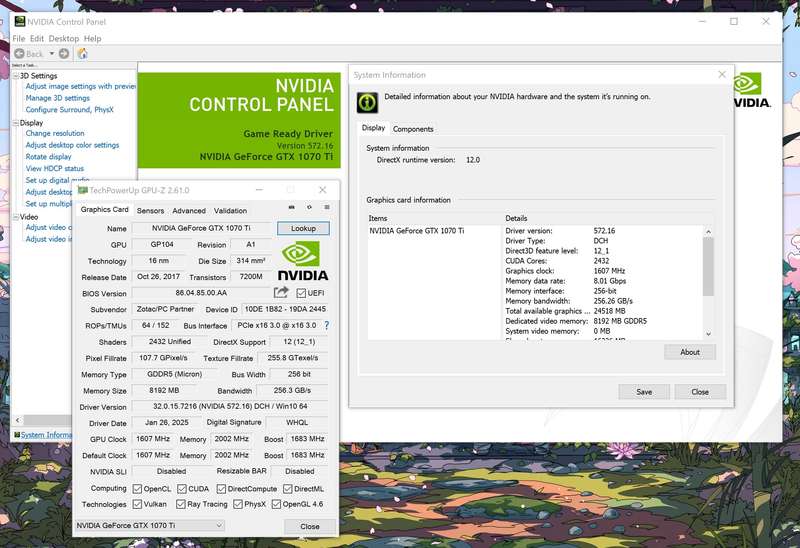Click the Back arrow in NVIDIA Control Panel
The image size is (800, 548).
point(19,54)
